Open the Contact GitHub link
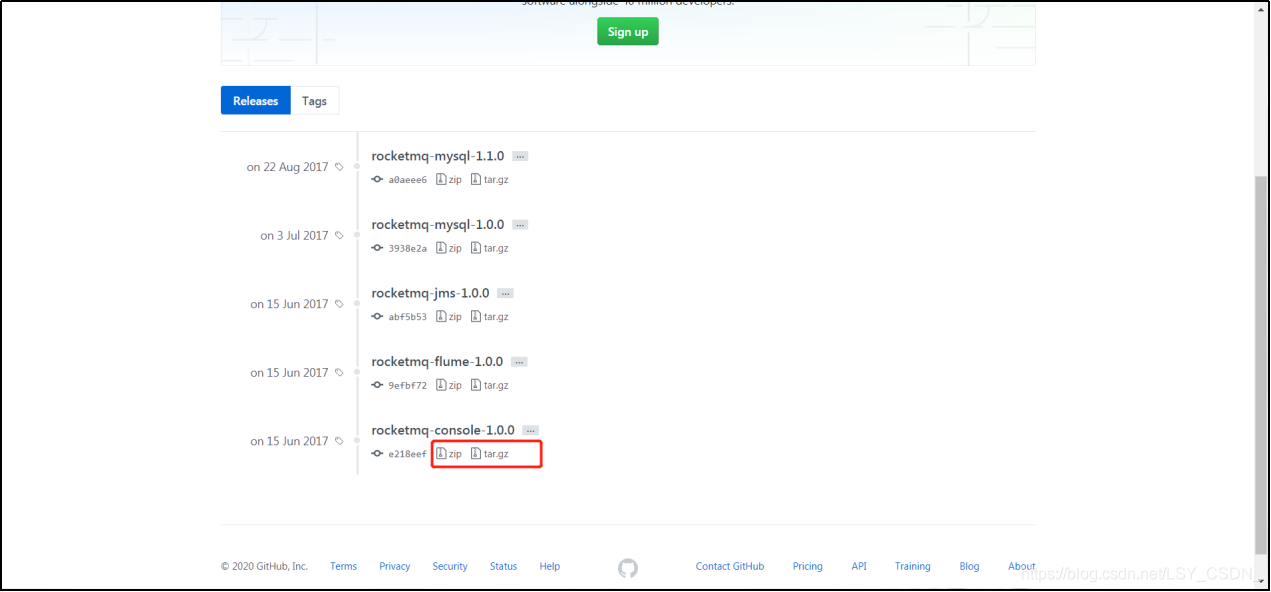The image size is (1271, 592). [730, 566]
